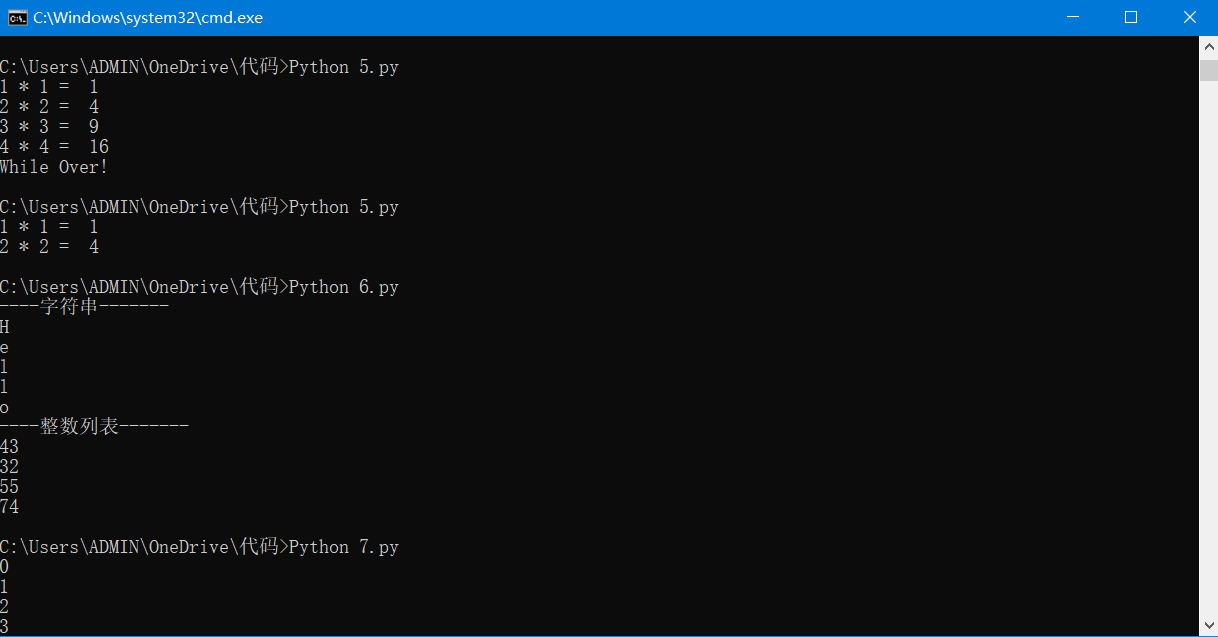Screen dimensions: 1218x637
Task: Click the first 'Python 5.py' command
Action: [x=199, y=67]
